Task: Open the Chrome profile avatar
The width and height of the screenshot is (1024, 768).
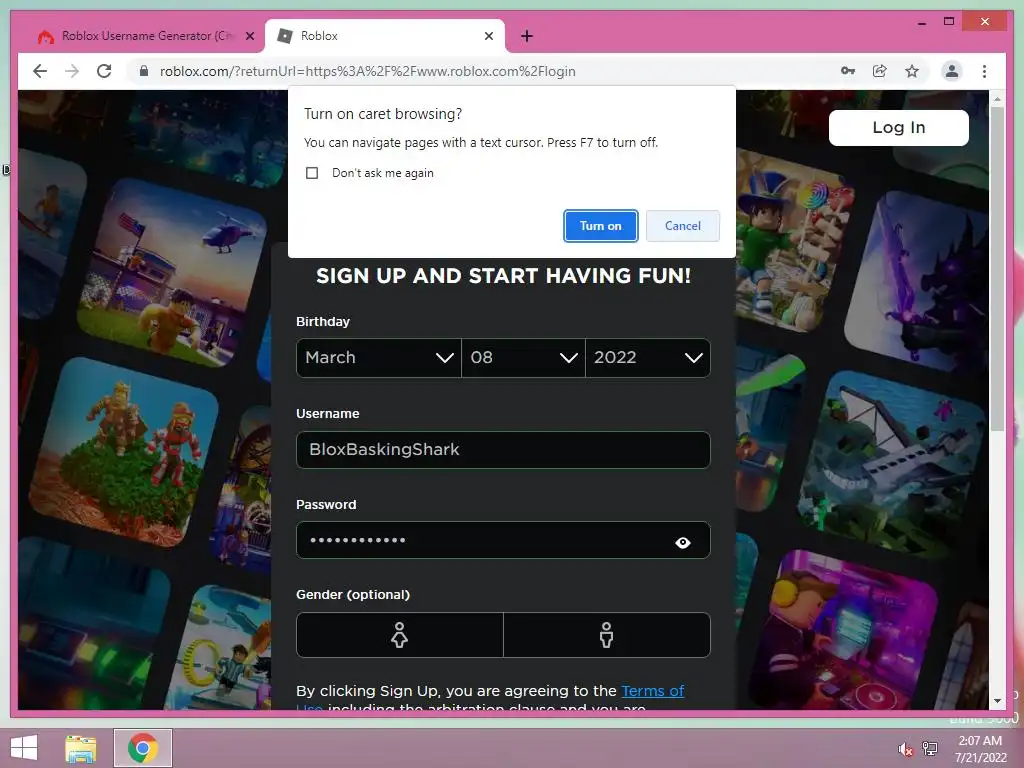Action: tap(952, 71)
